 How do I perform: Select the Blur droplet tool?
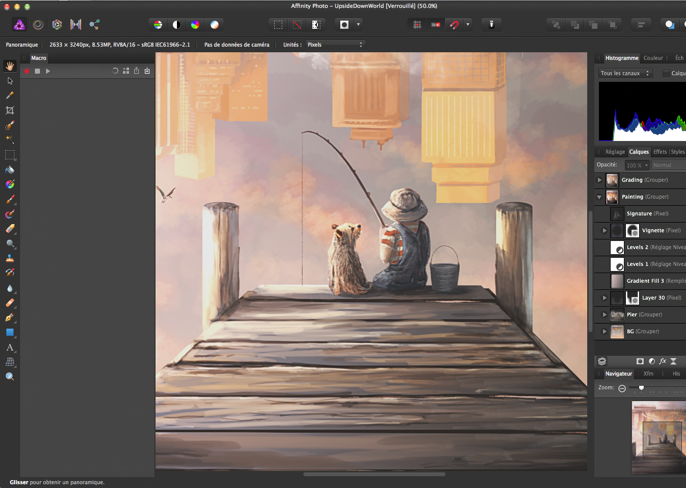(x=10, y=288)
